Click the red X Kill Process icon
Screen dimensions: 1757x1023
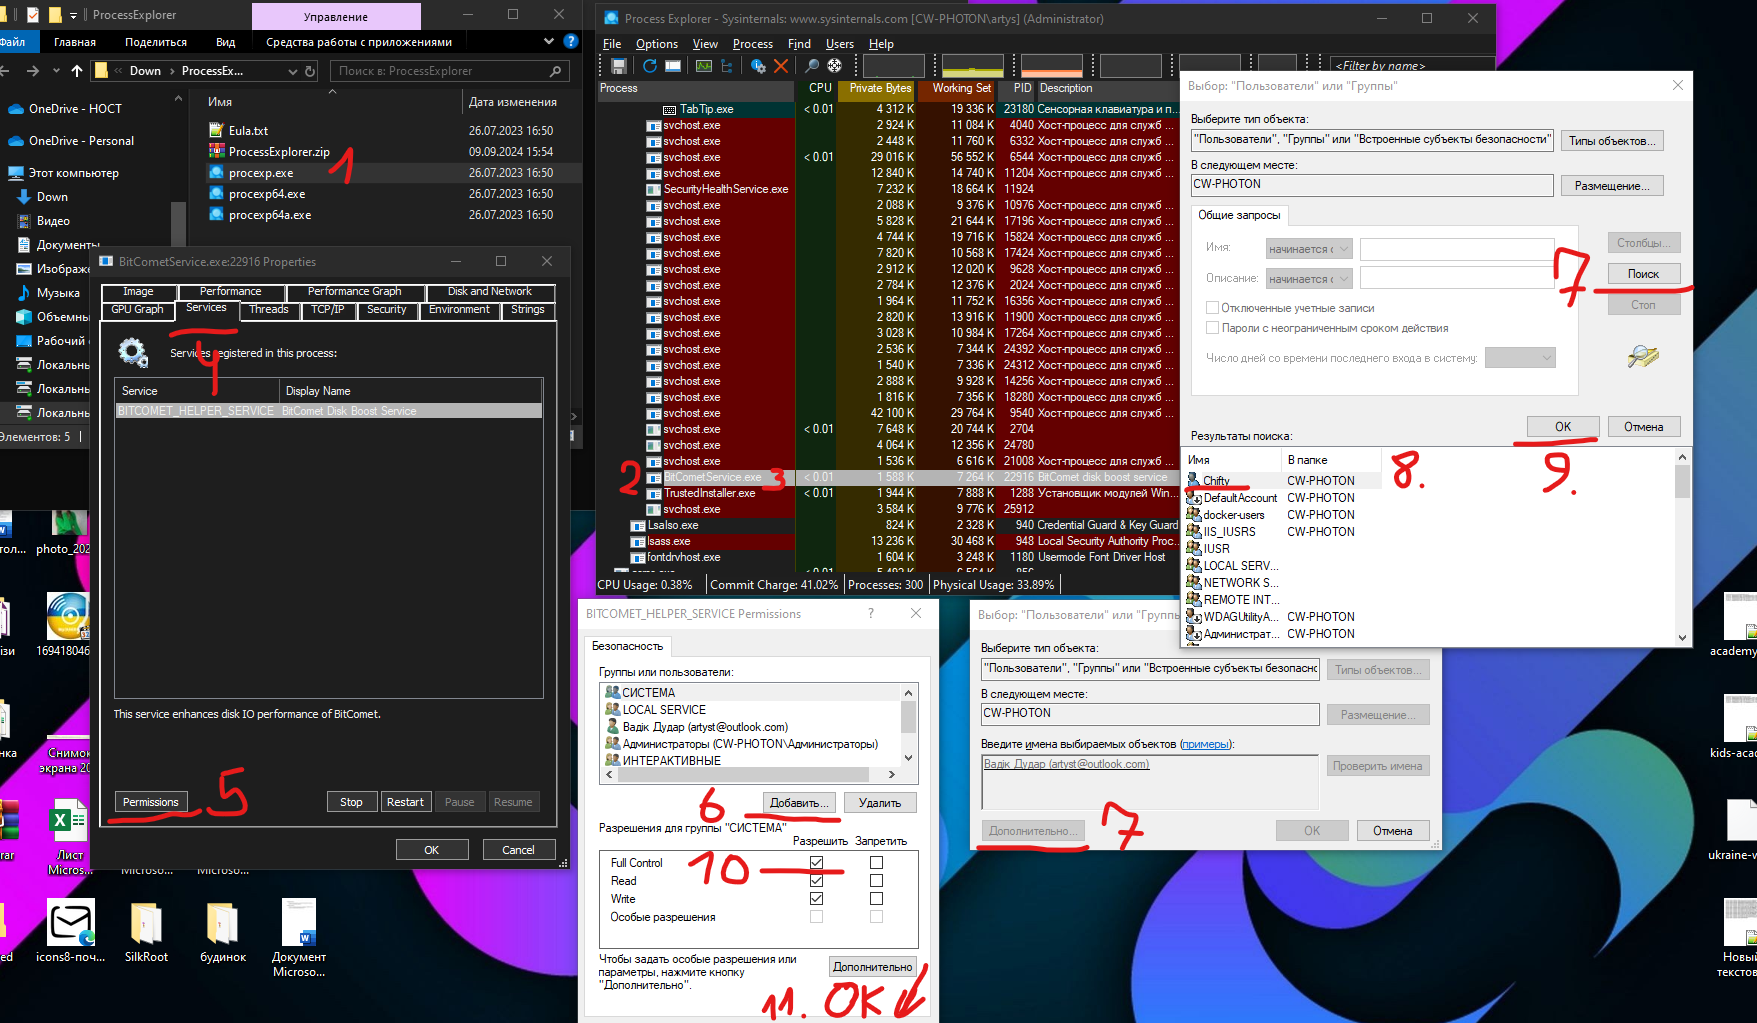781,66
